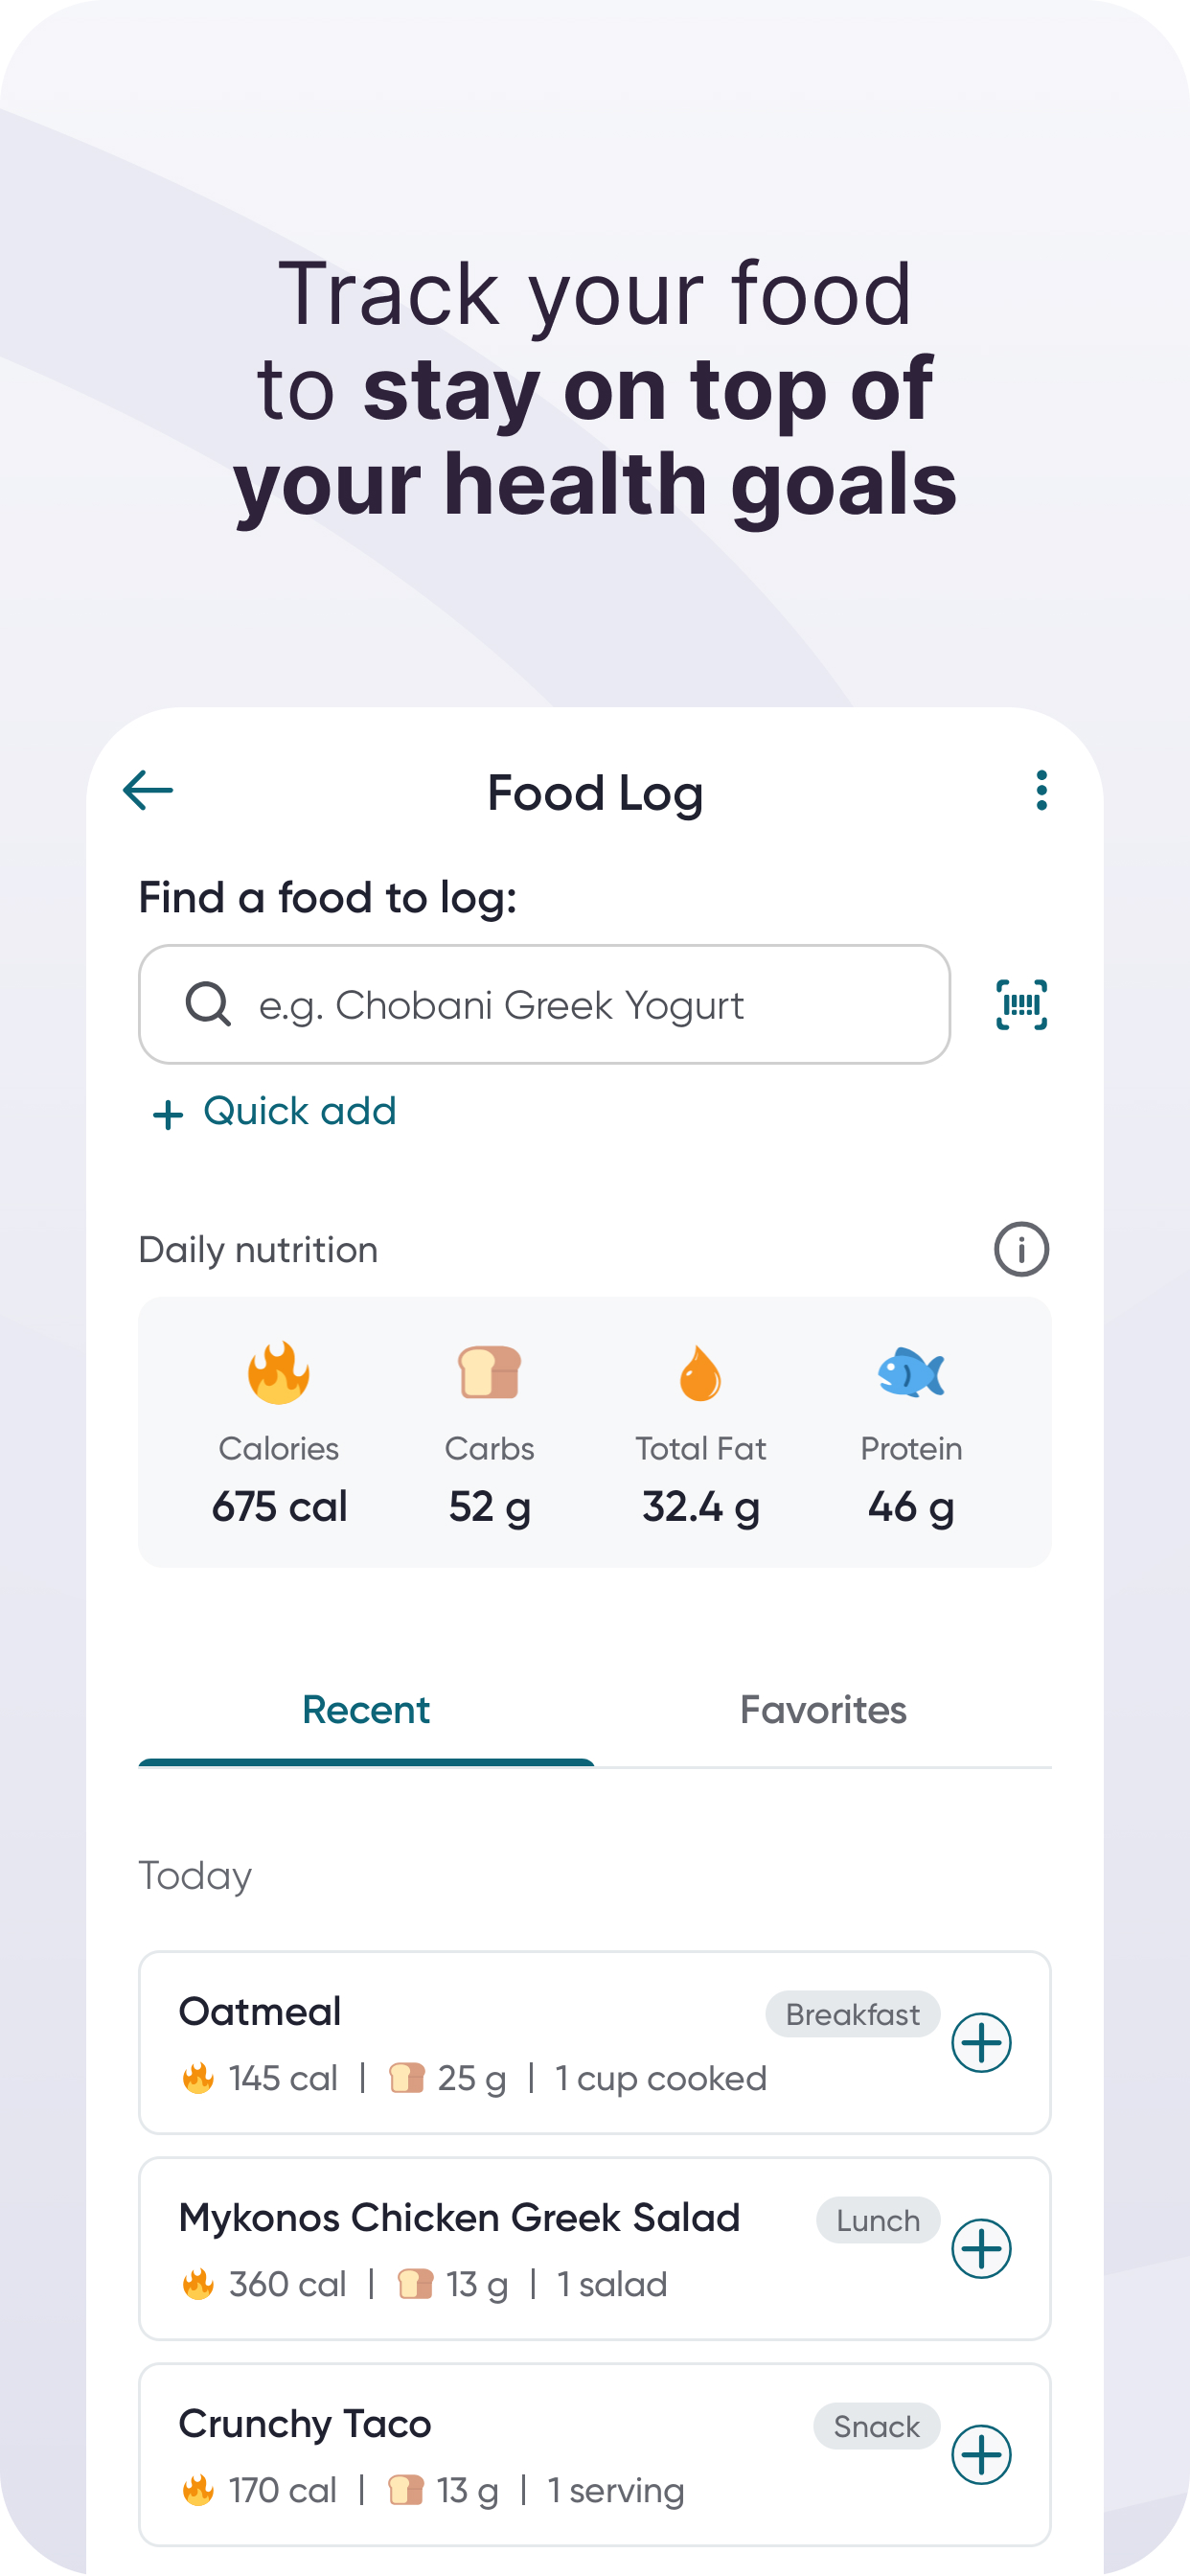
Task: Add Oatmeal with its plus icon
Action: point(981,2042)
